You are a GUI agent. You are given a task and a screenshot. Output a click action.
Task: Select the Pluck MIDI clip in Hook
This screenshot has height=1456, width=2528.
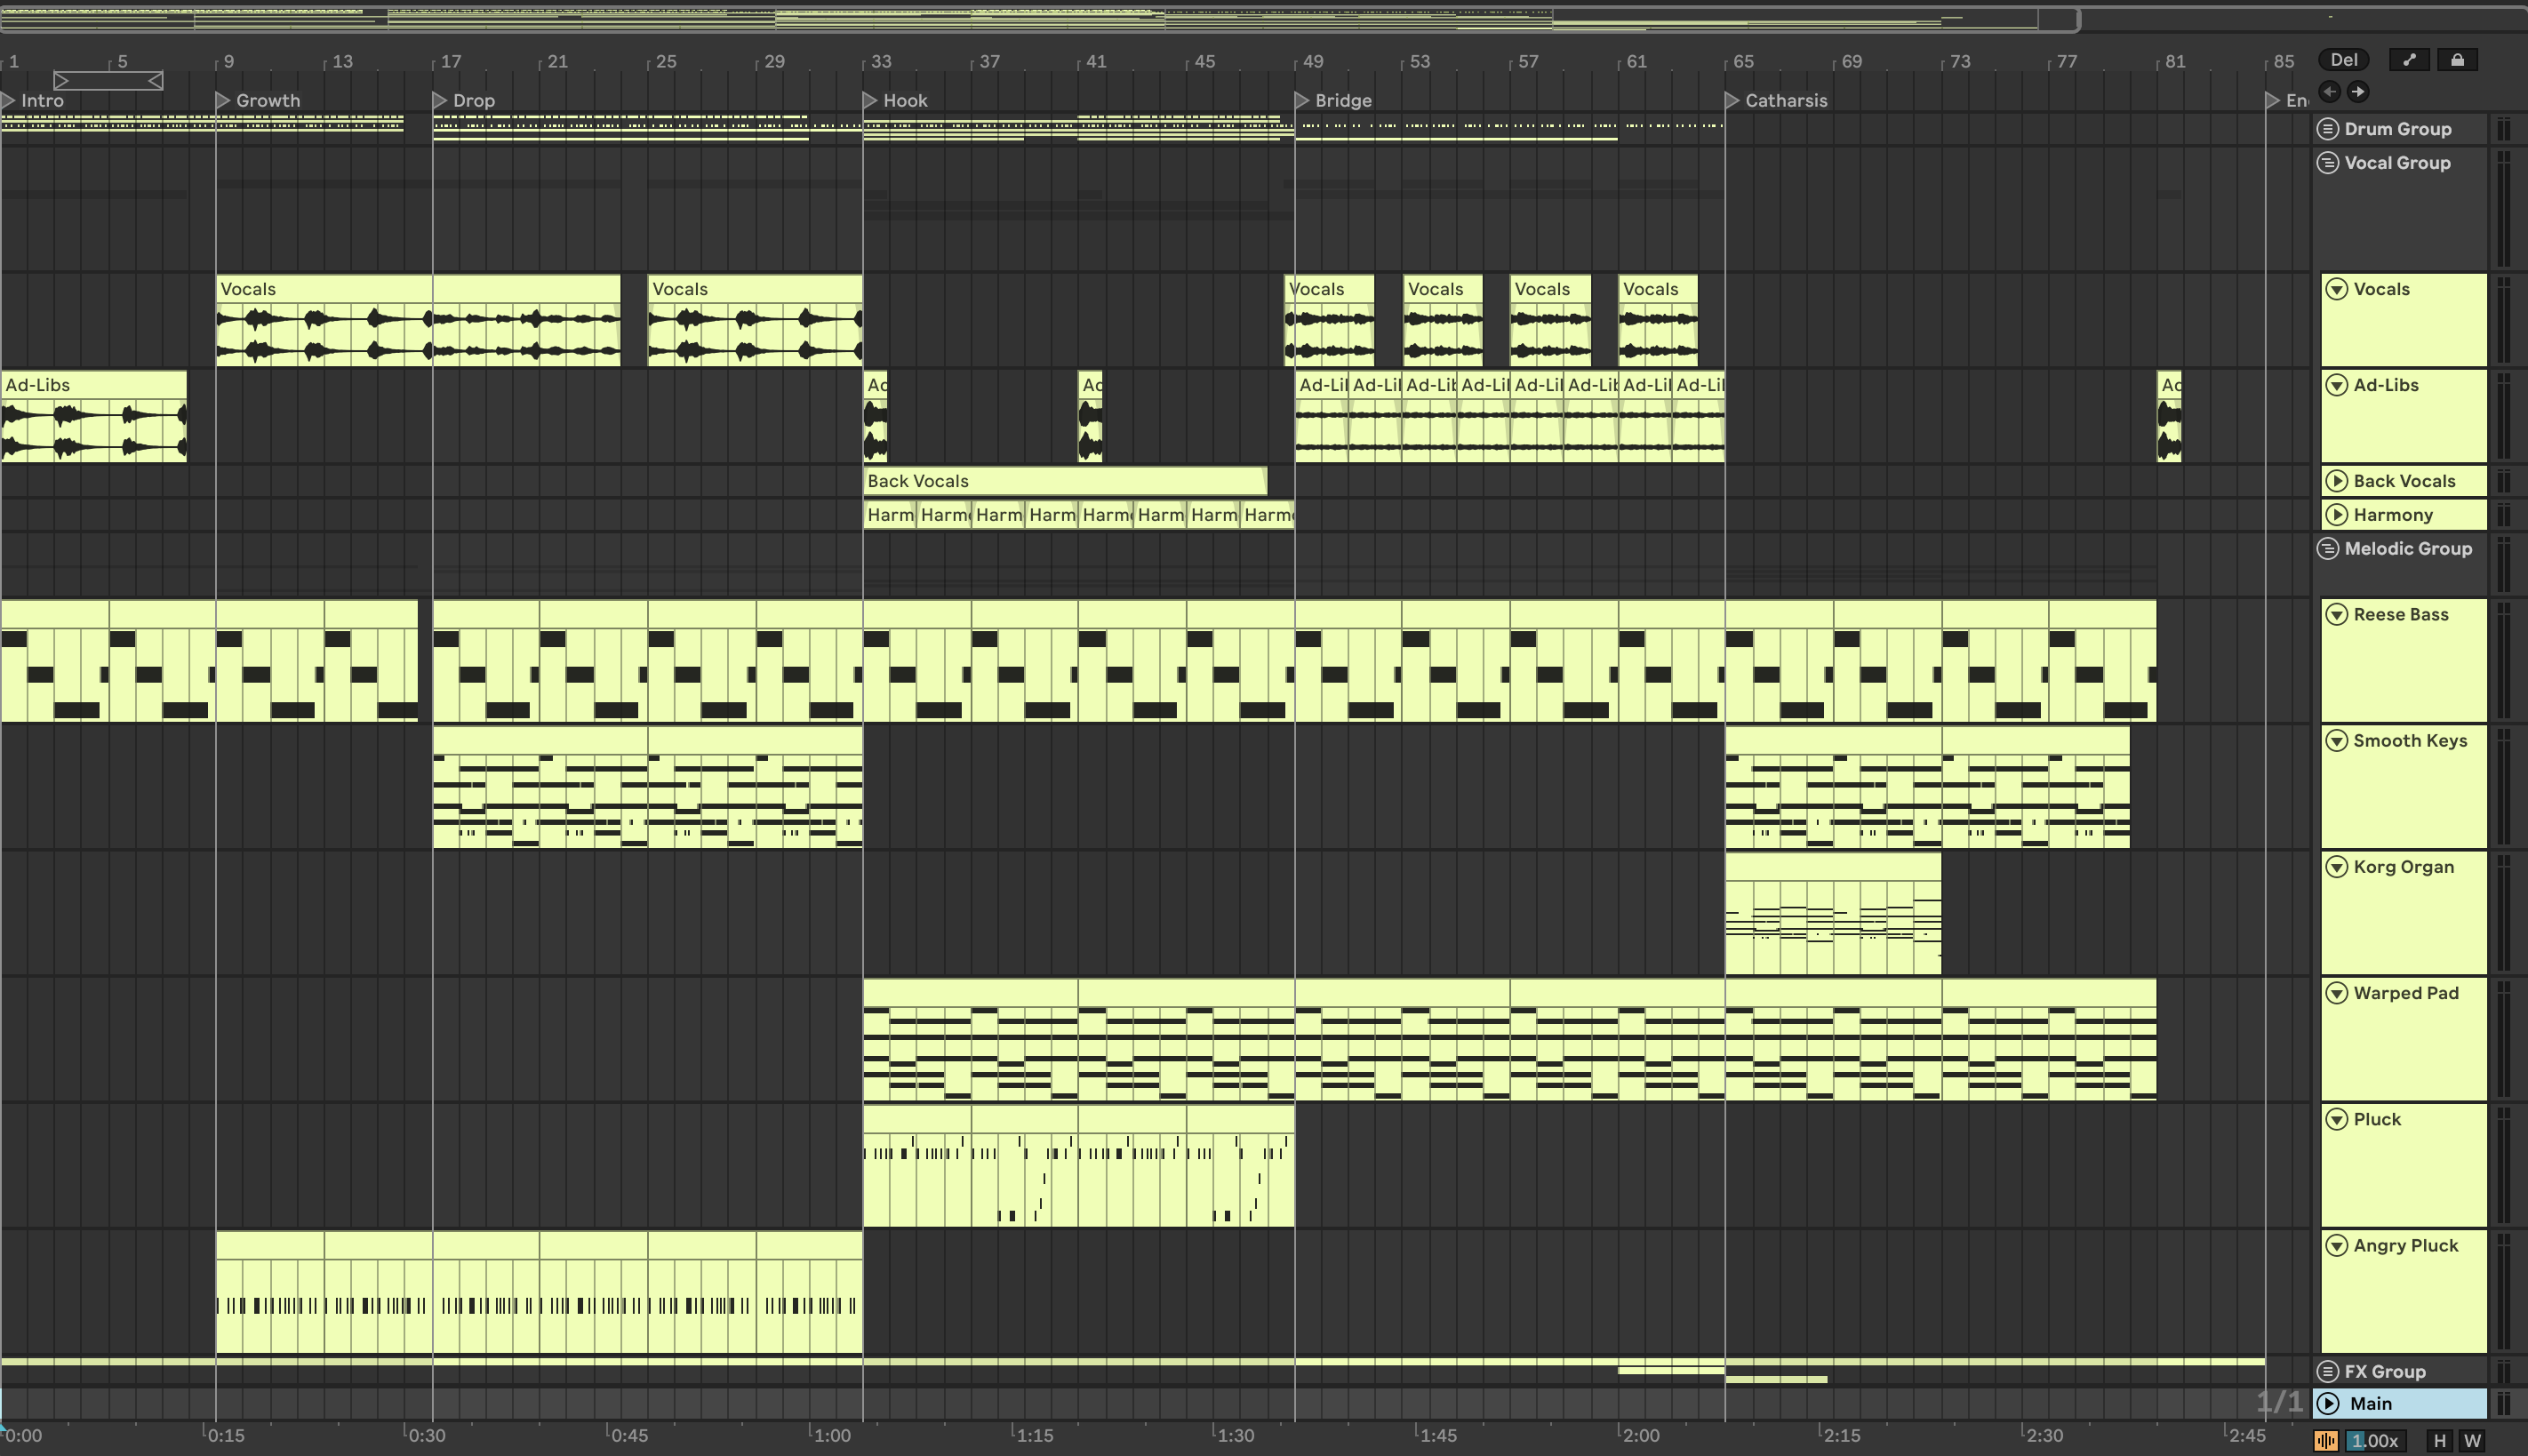1079,1166
